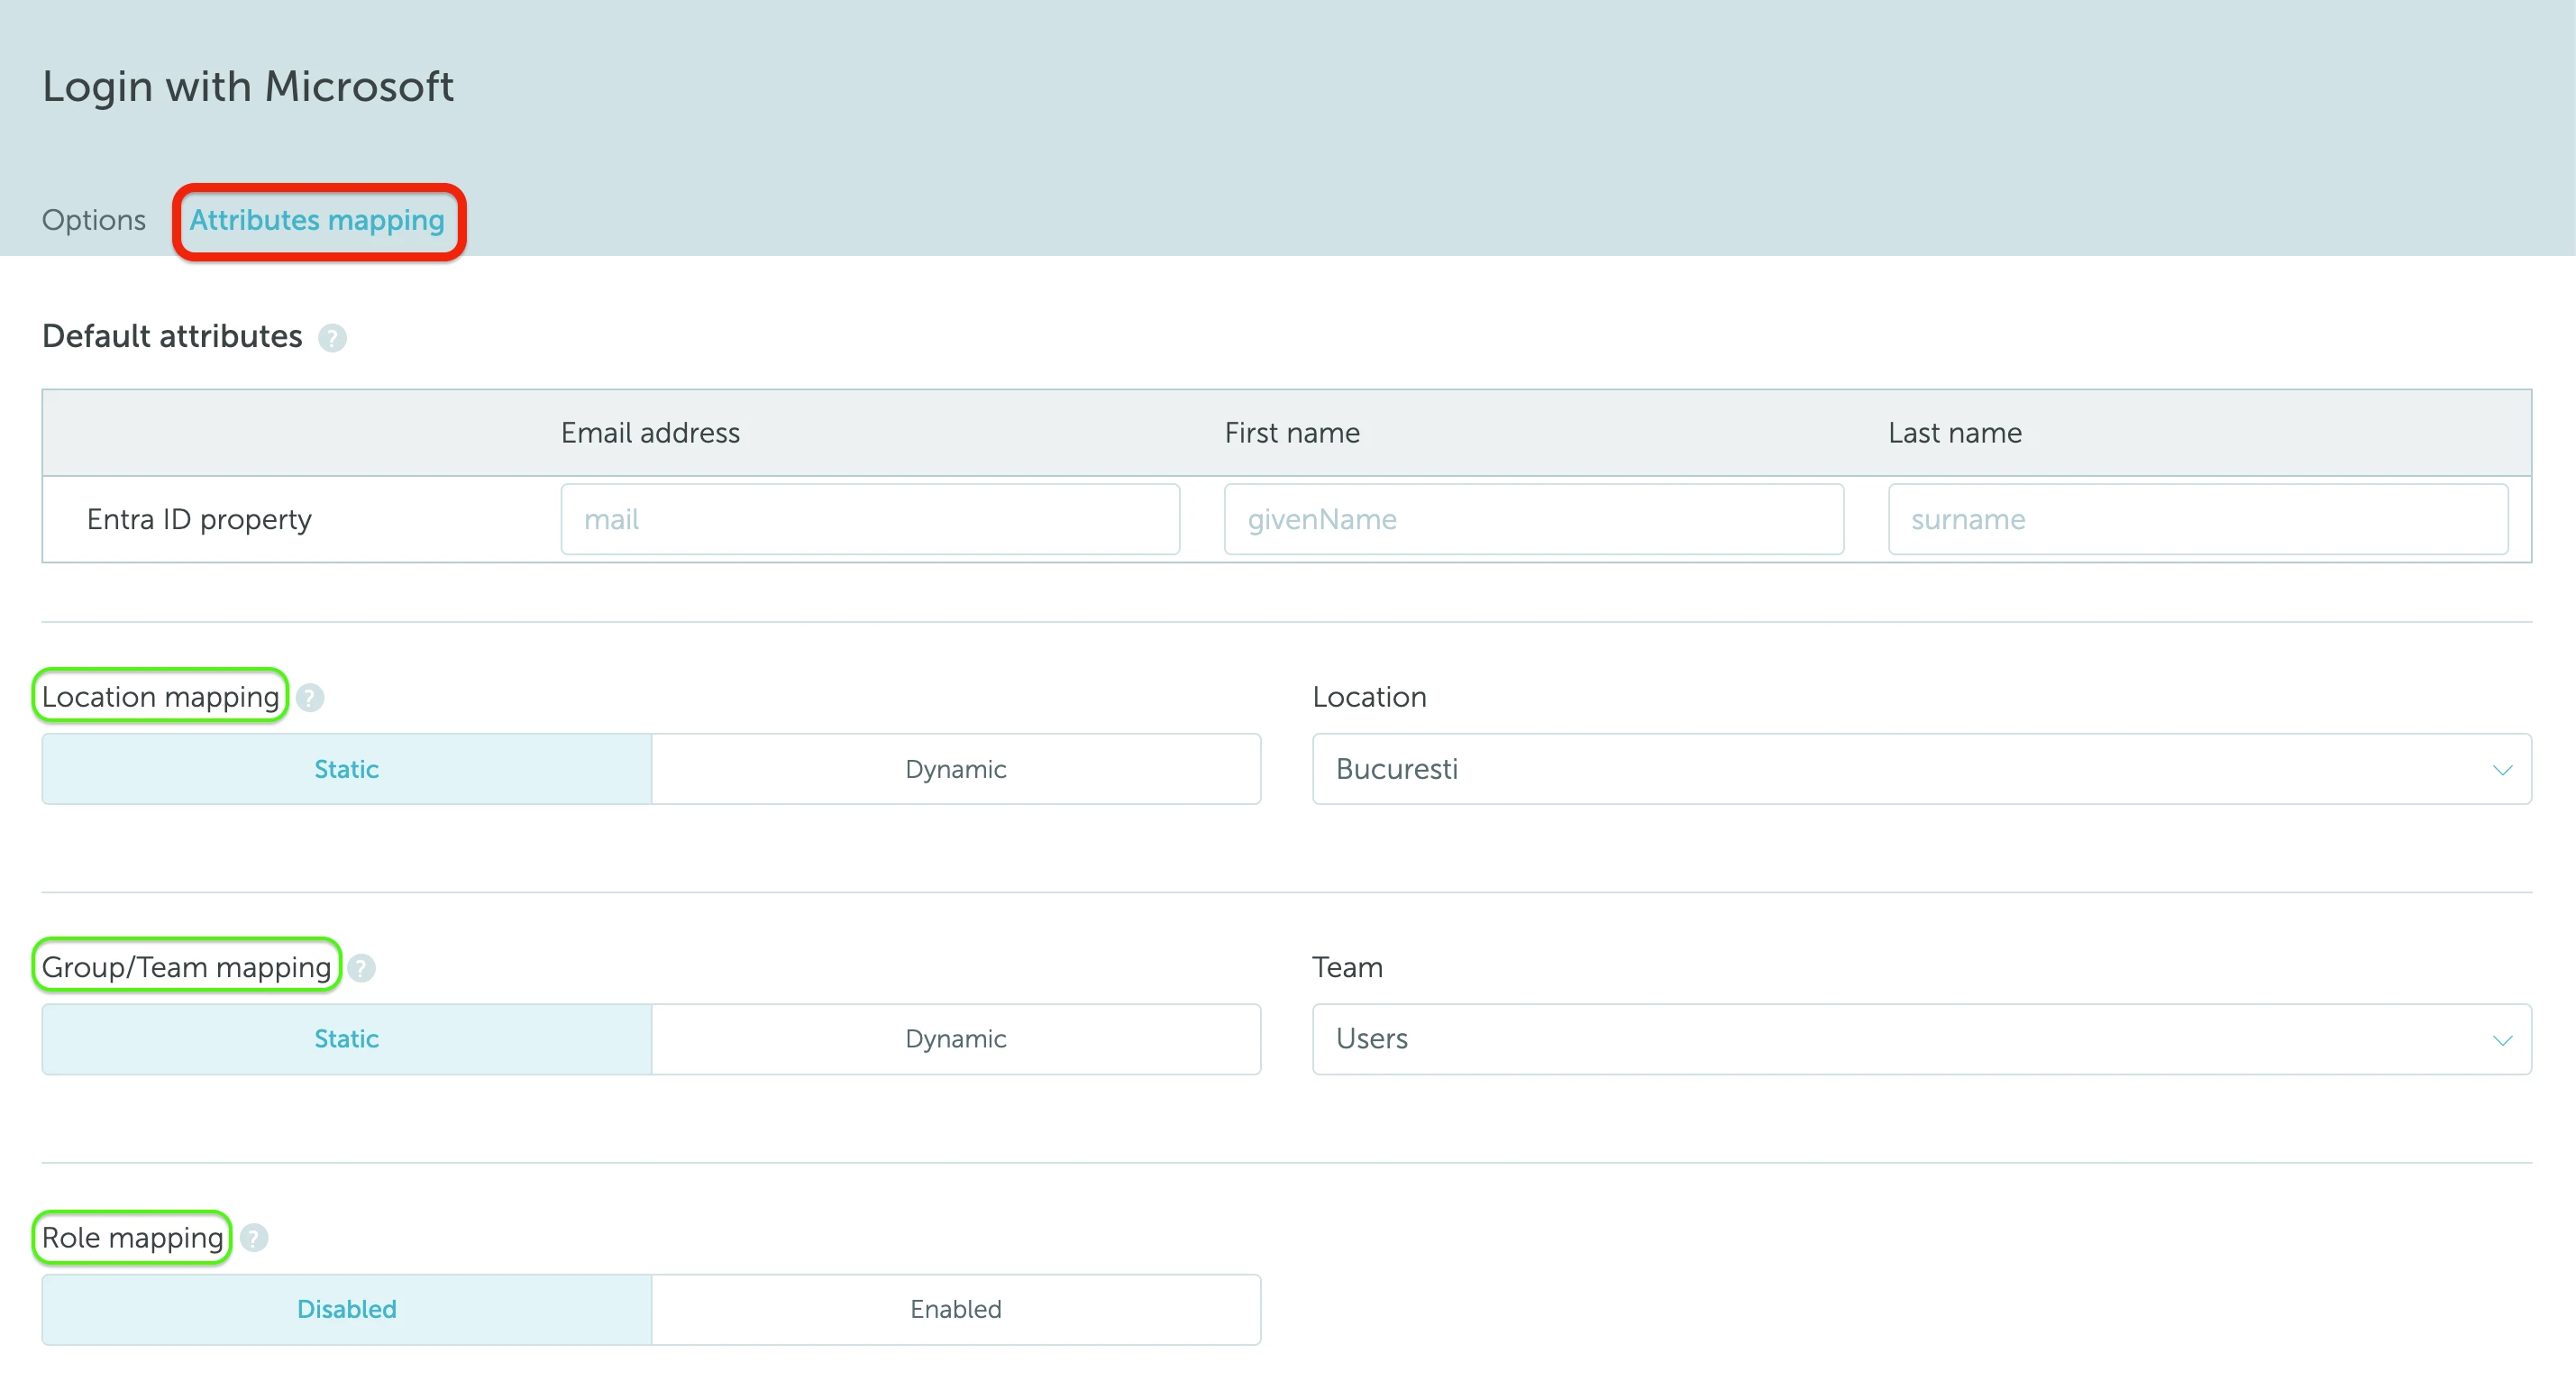The width and height of the screenshot is (2576, 1390).
Task: Click the Default attributes section title
Action: pyautogui.click(x=172, y=337)
